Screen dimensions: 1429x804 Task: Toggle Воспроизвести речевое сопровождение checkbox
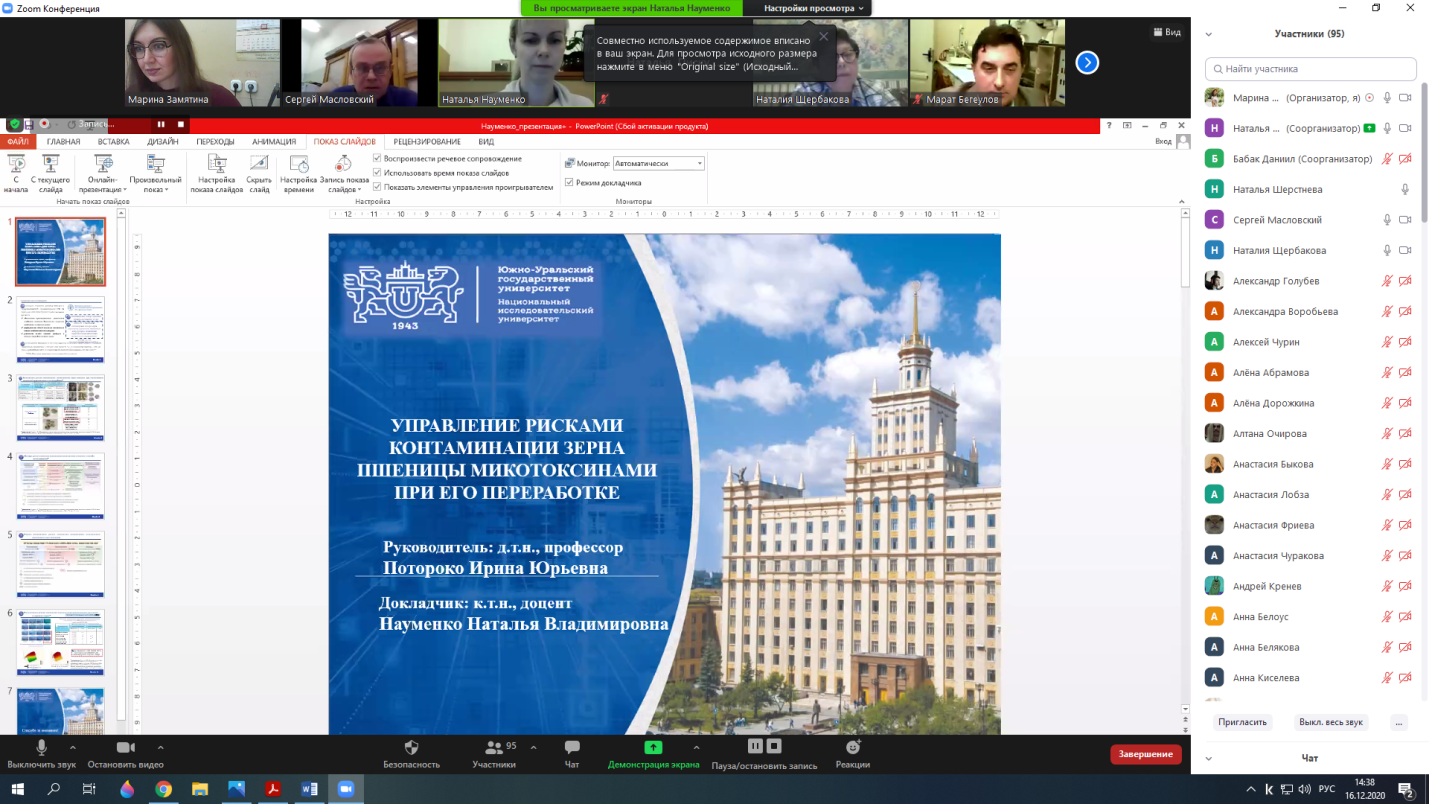click(377, 159)
